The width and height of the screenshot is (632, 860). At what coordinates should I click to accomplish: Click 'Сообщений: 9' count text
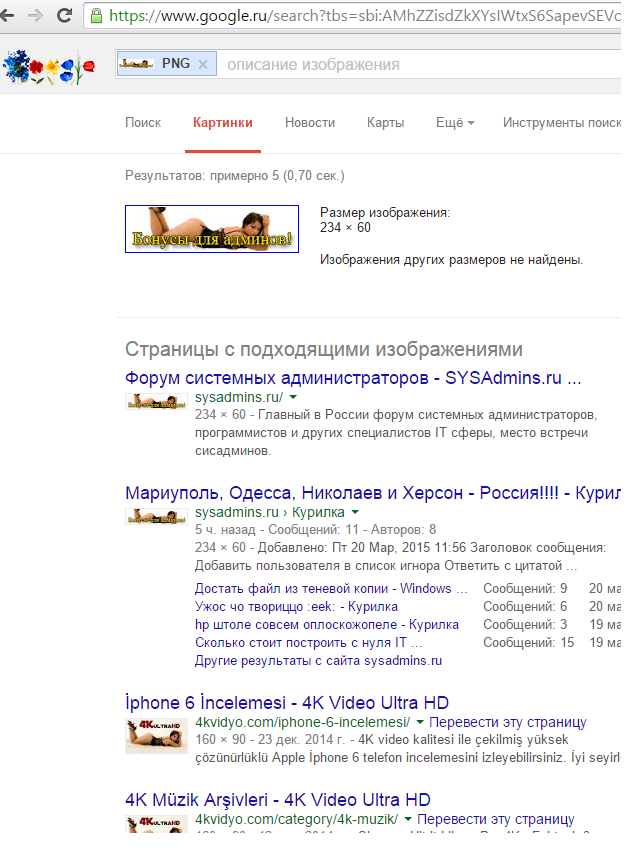(525, 589)
